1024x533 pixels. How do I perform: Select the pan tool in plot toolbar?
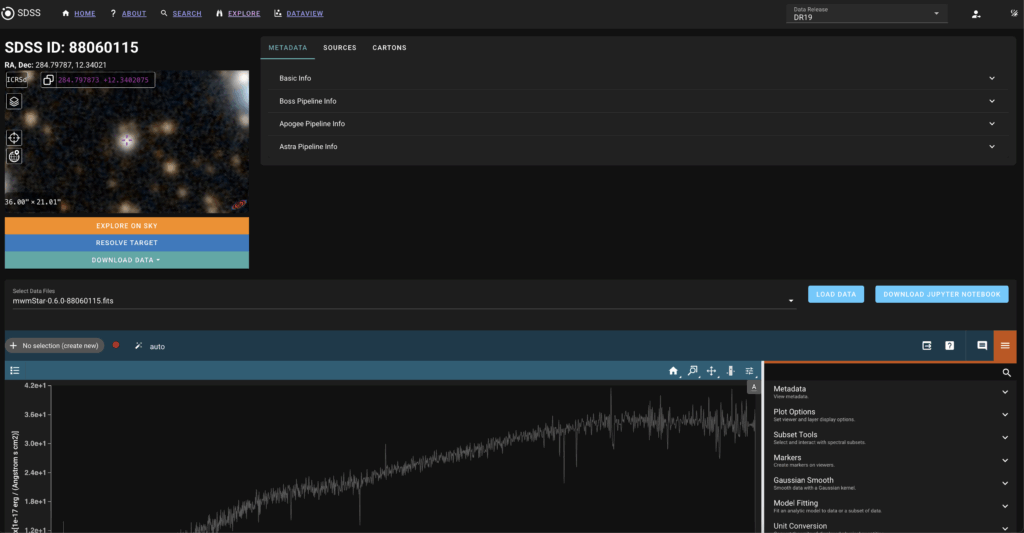click(x=711, y=371)
